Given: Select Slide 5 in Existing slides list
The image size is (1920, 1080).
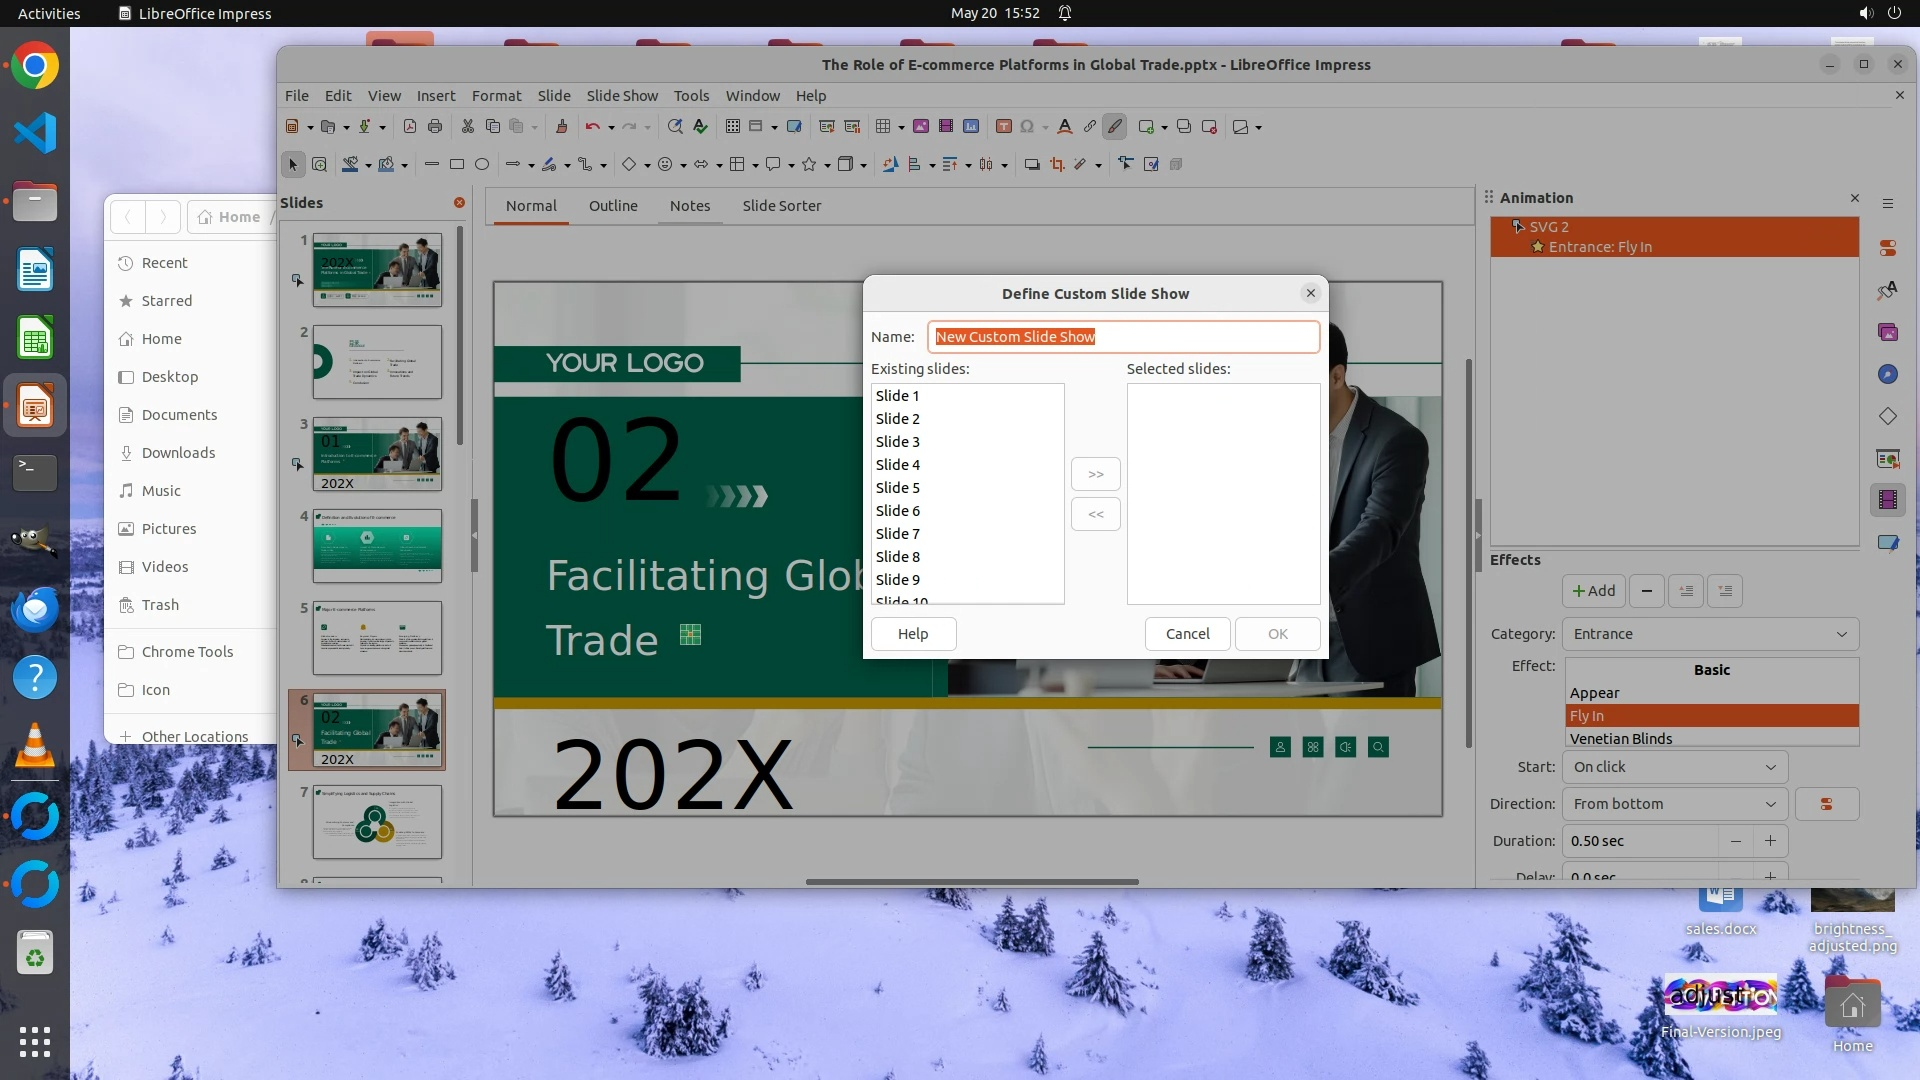Looking at the screenshot, I should tap(897, 488).
